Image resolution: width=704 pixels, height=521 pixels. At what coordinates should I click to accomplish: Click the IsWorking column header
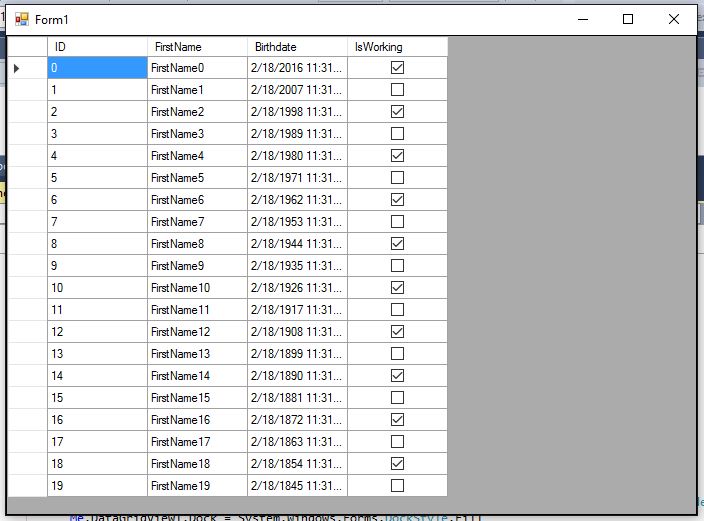click(397, 47)
